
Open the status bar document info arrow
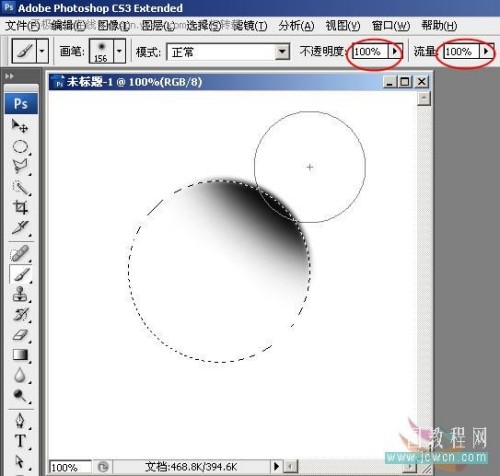point(276,466)
